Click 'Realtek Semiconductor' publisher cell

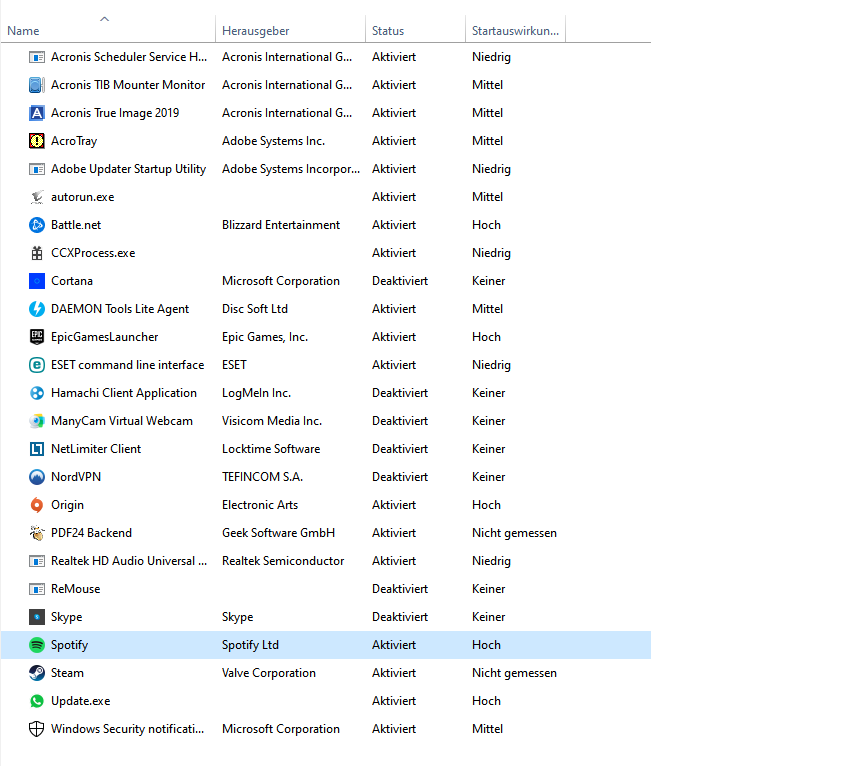click(x=283, y=561)
